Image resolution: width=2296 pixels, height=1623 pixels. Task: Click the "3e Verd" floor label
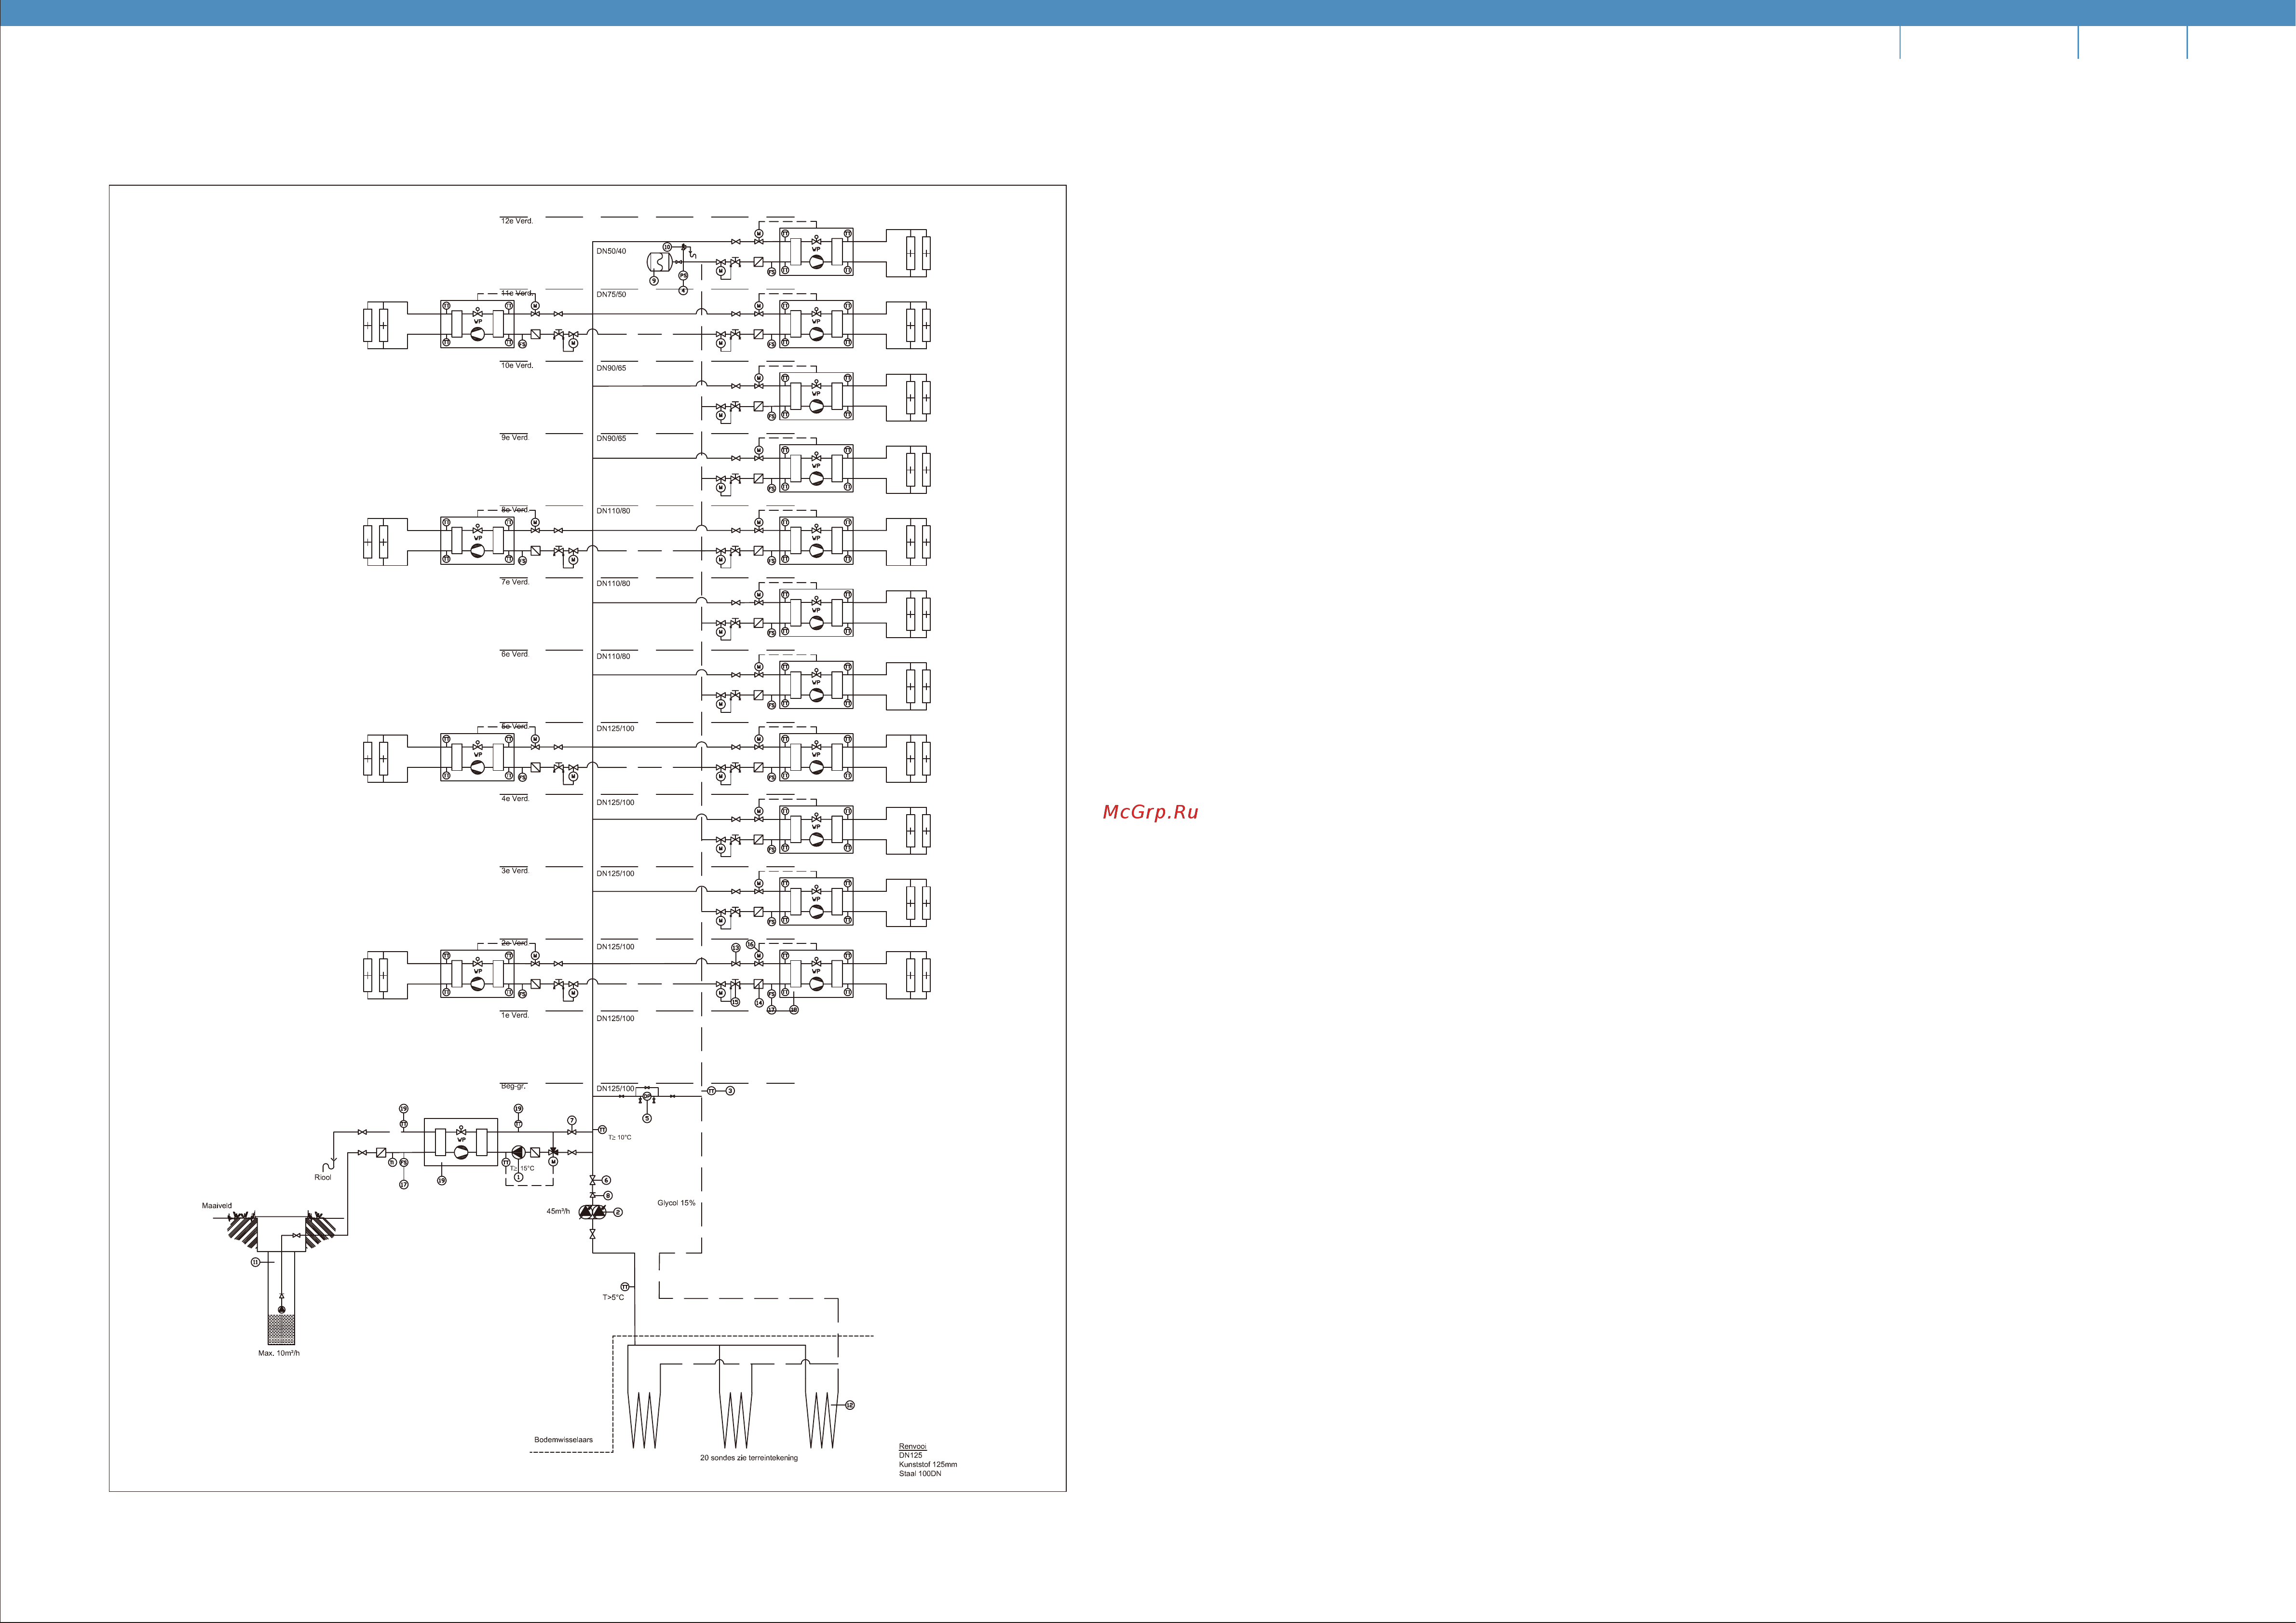515,870
